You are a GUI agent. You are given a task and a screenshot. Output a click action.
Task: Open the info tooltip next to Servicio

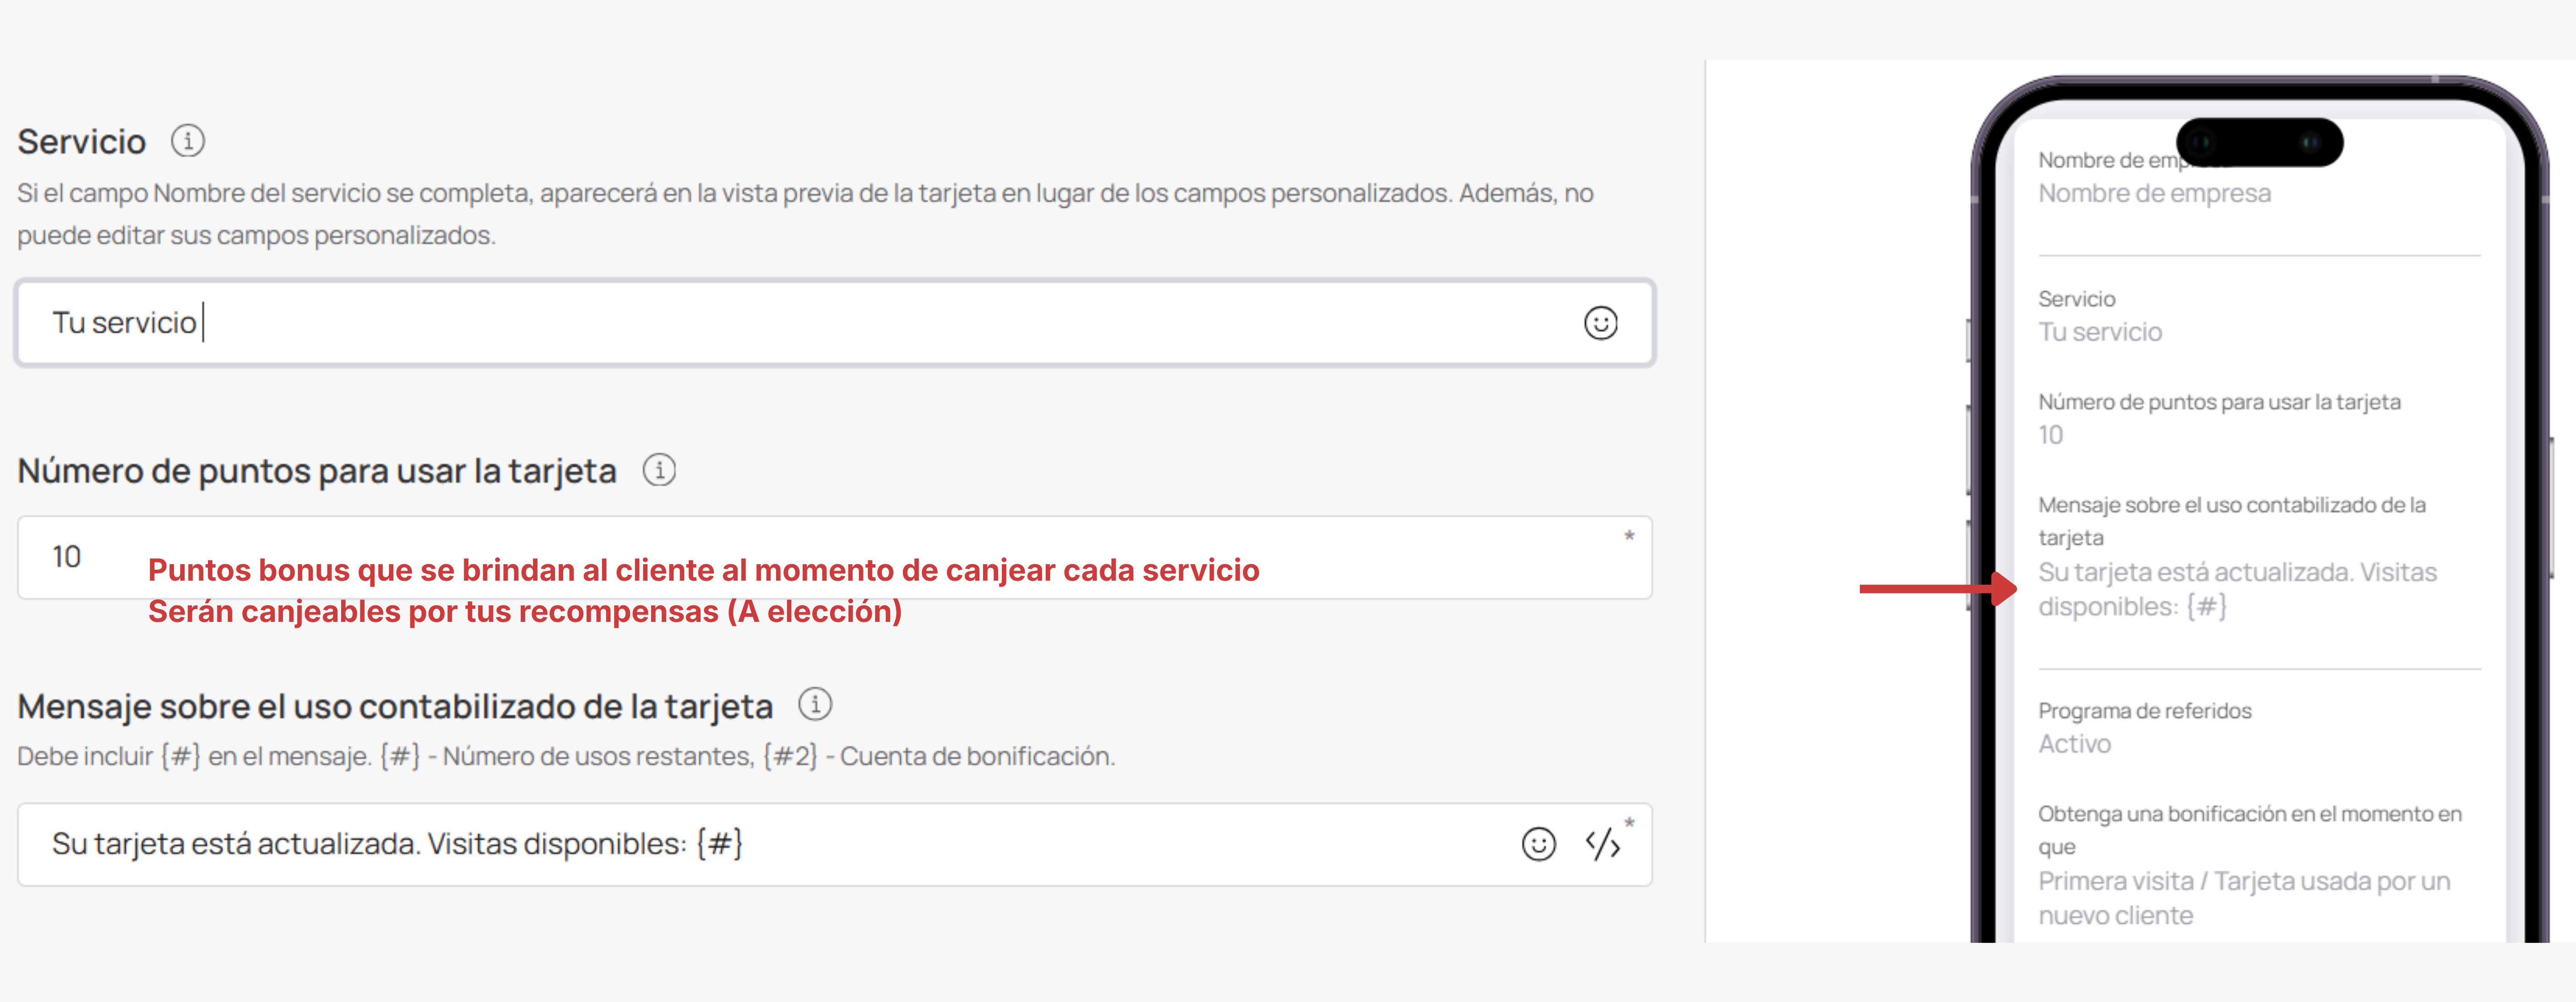click(x=188, y=141)
